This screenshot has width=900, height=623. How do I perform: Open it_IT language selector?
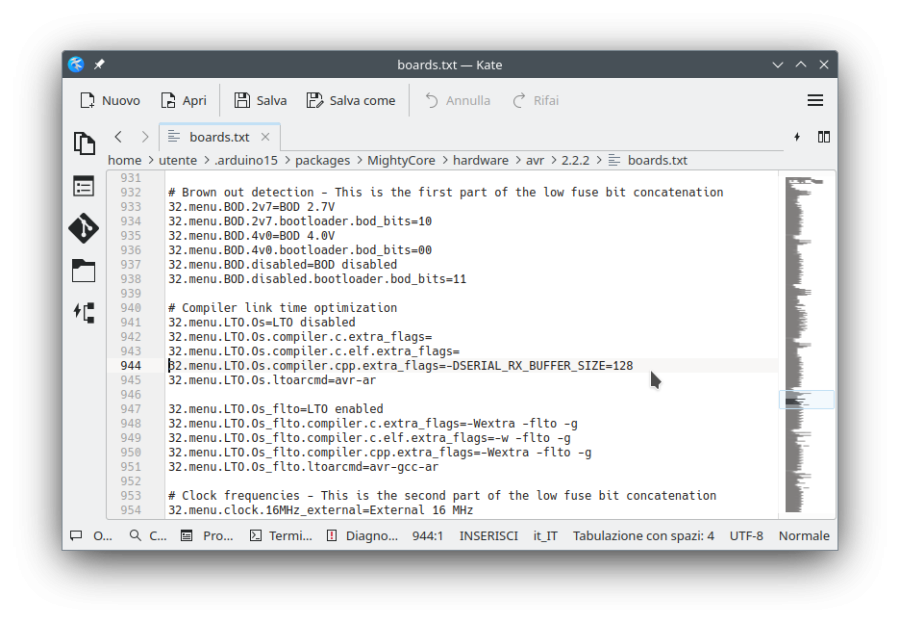(545, 536)
